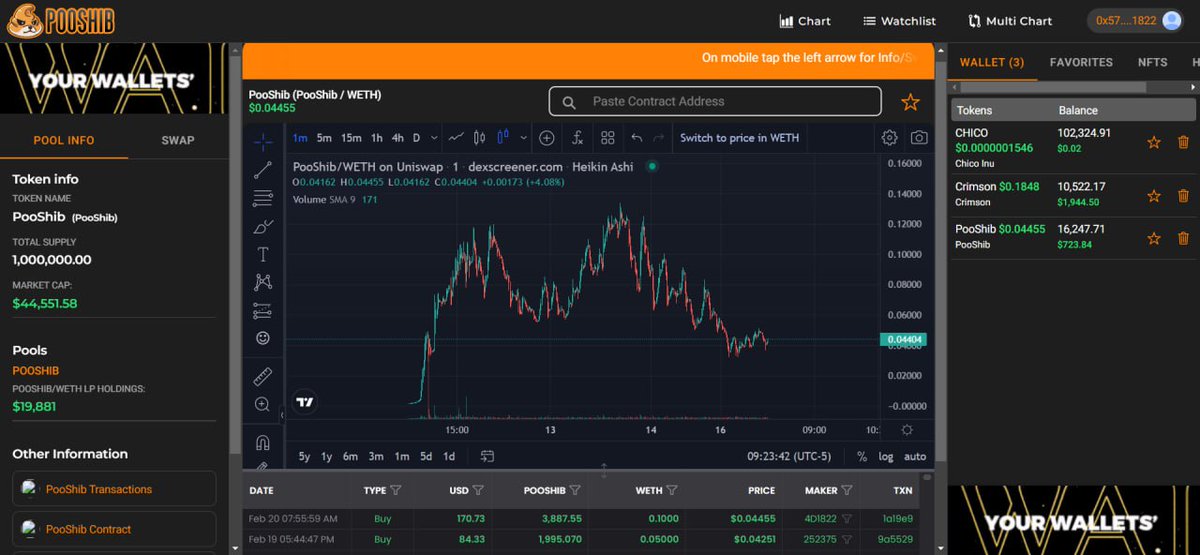This screenshot has height=555, width=1200.
Task: Open PooShib Contract link
Action: point(114,529)
